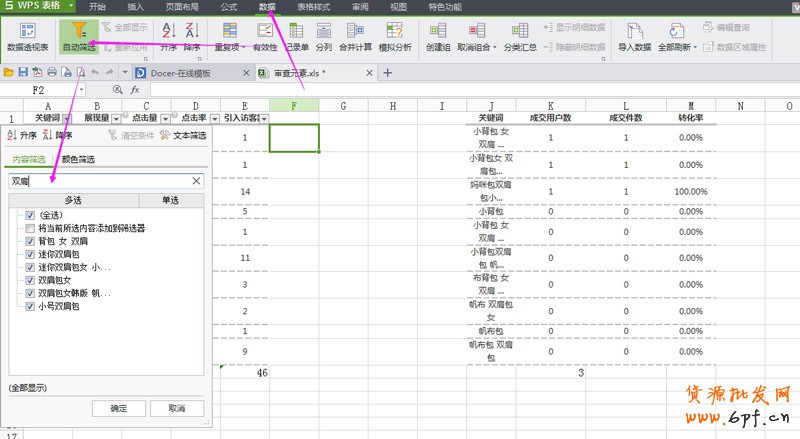Image resolution: width=800 pixels, height=439 pixels.
Task: Open the 数据透视表 pivot table tool
Action: pos(29,33)
